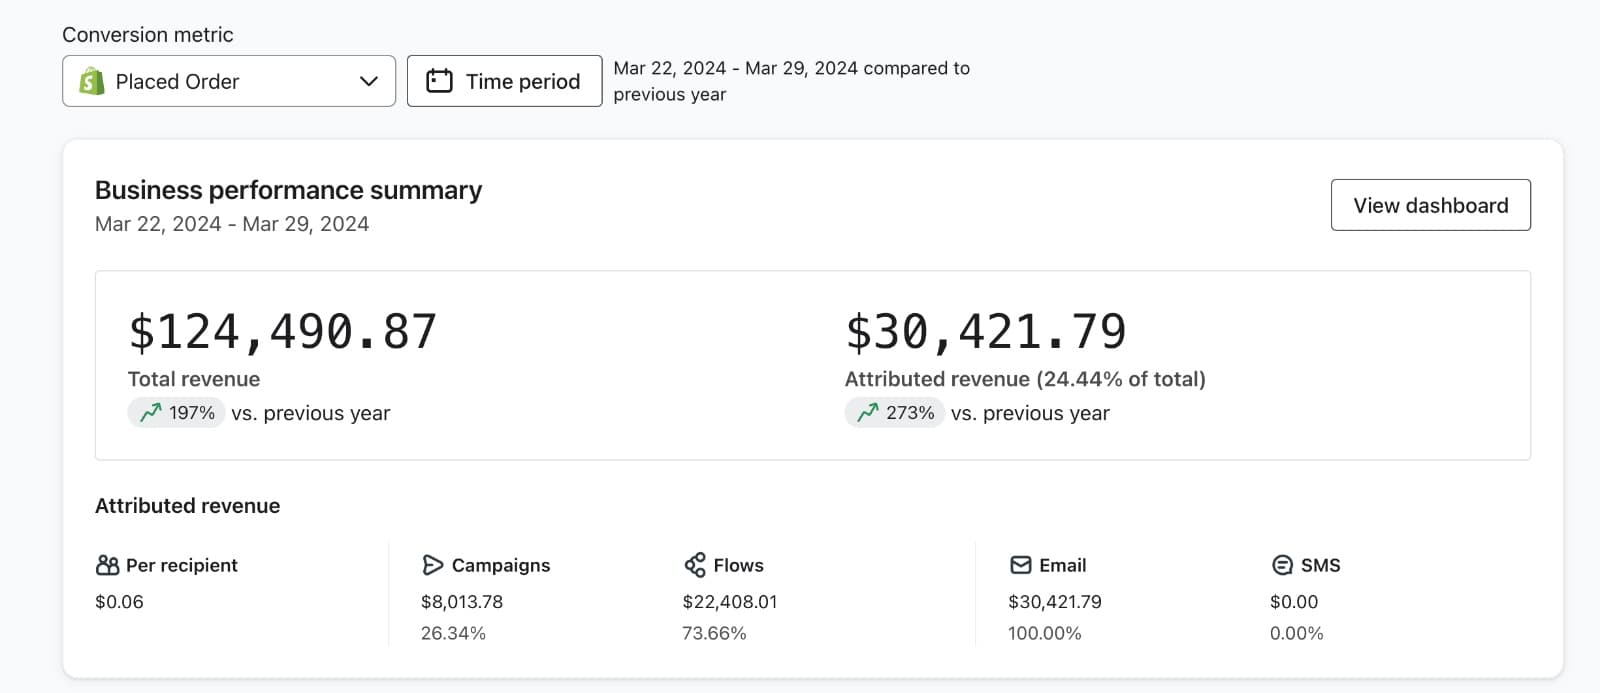The height and width of the screenshot is (693, 1600).
Task: Open the Time period picker
Action: point(504,81)
